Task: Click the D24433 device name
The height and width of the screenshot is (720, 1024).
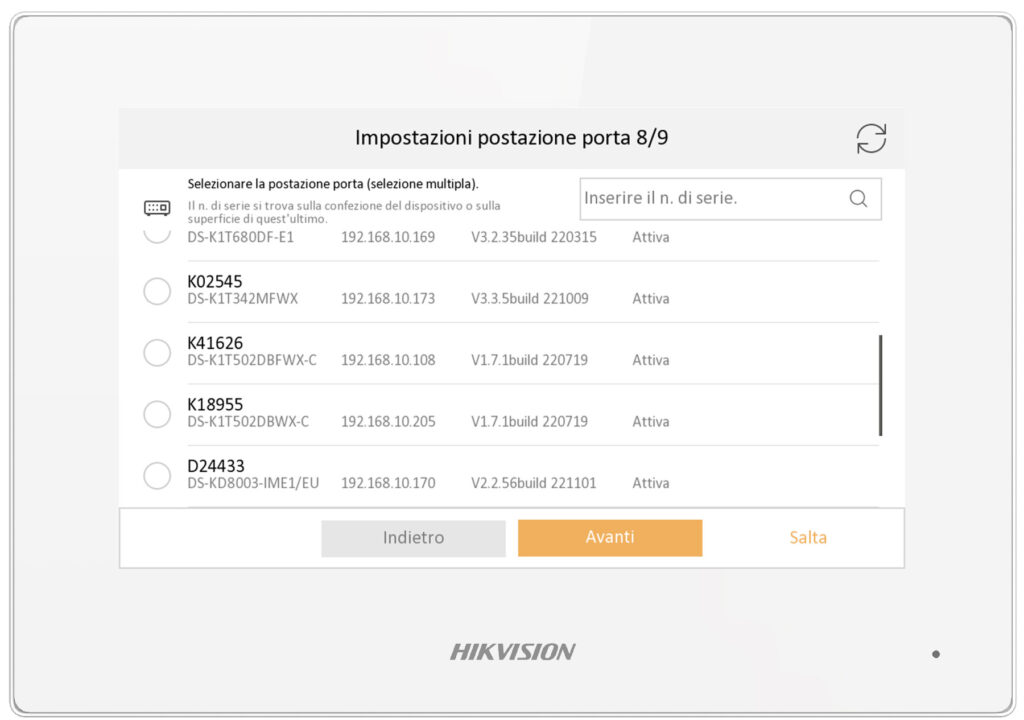Action: click(x=216, y=466)
